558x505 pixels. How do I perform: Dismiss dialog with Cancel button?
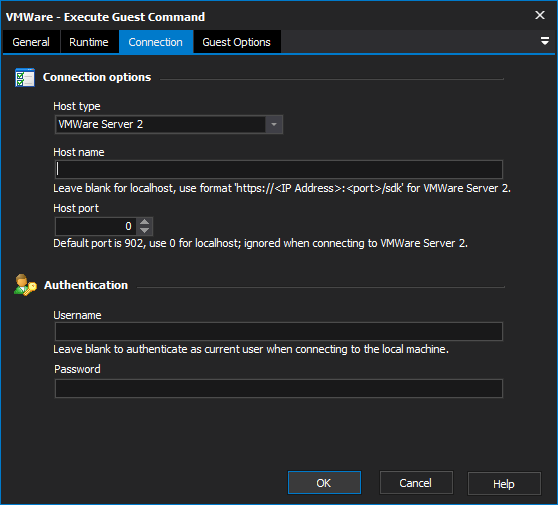(416, 483)
